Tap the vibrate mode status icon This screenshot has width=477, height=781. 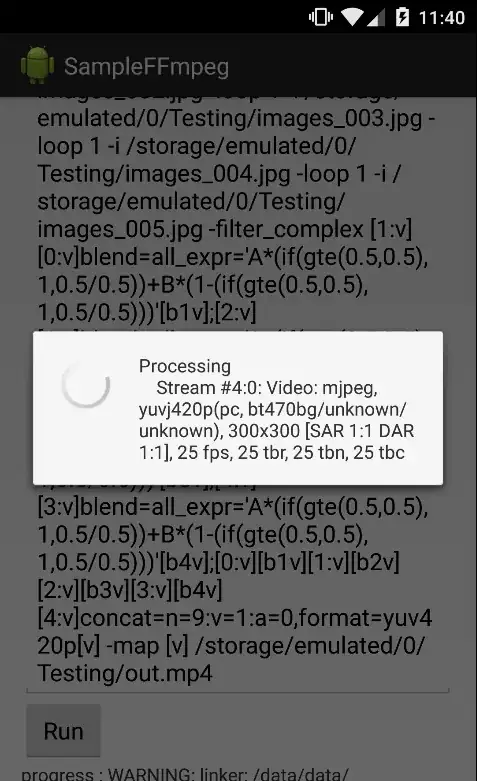(321, 17)
